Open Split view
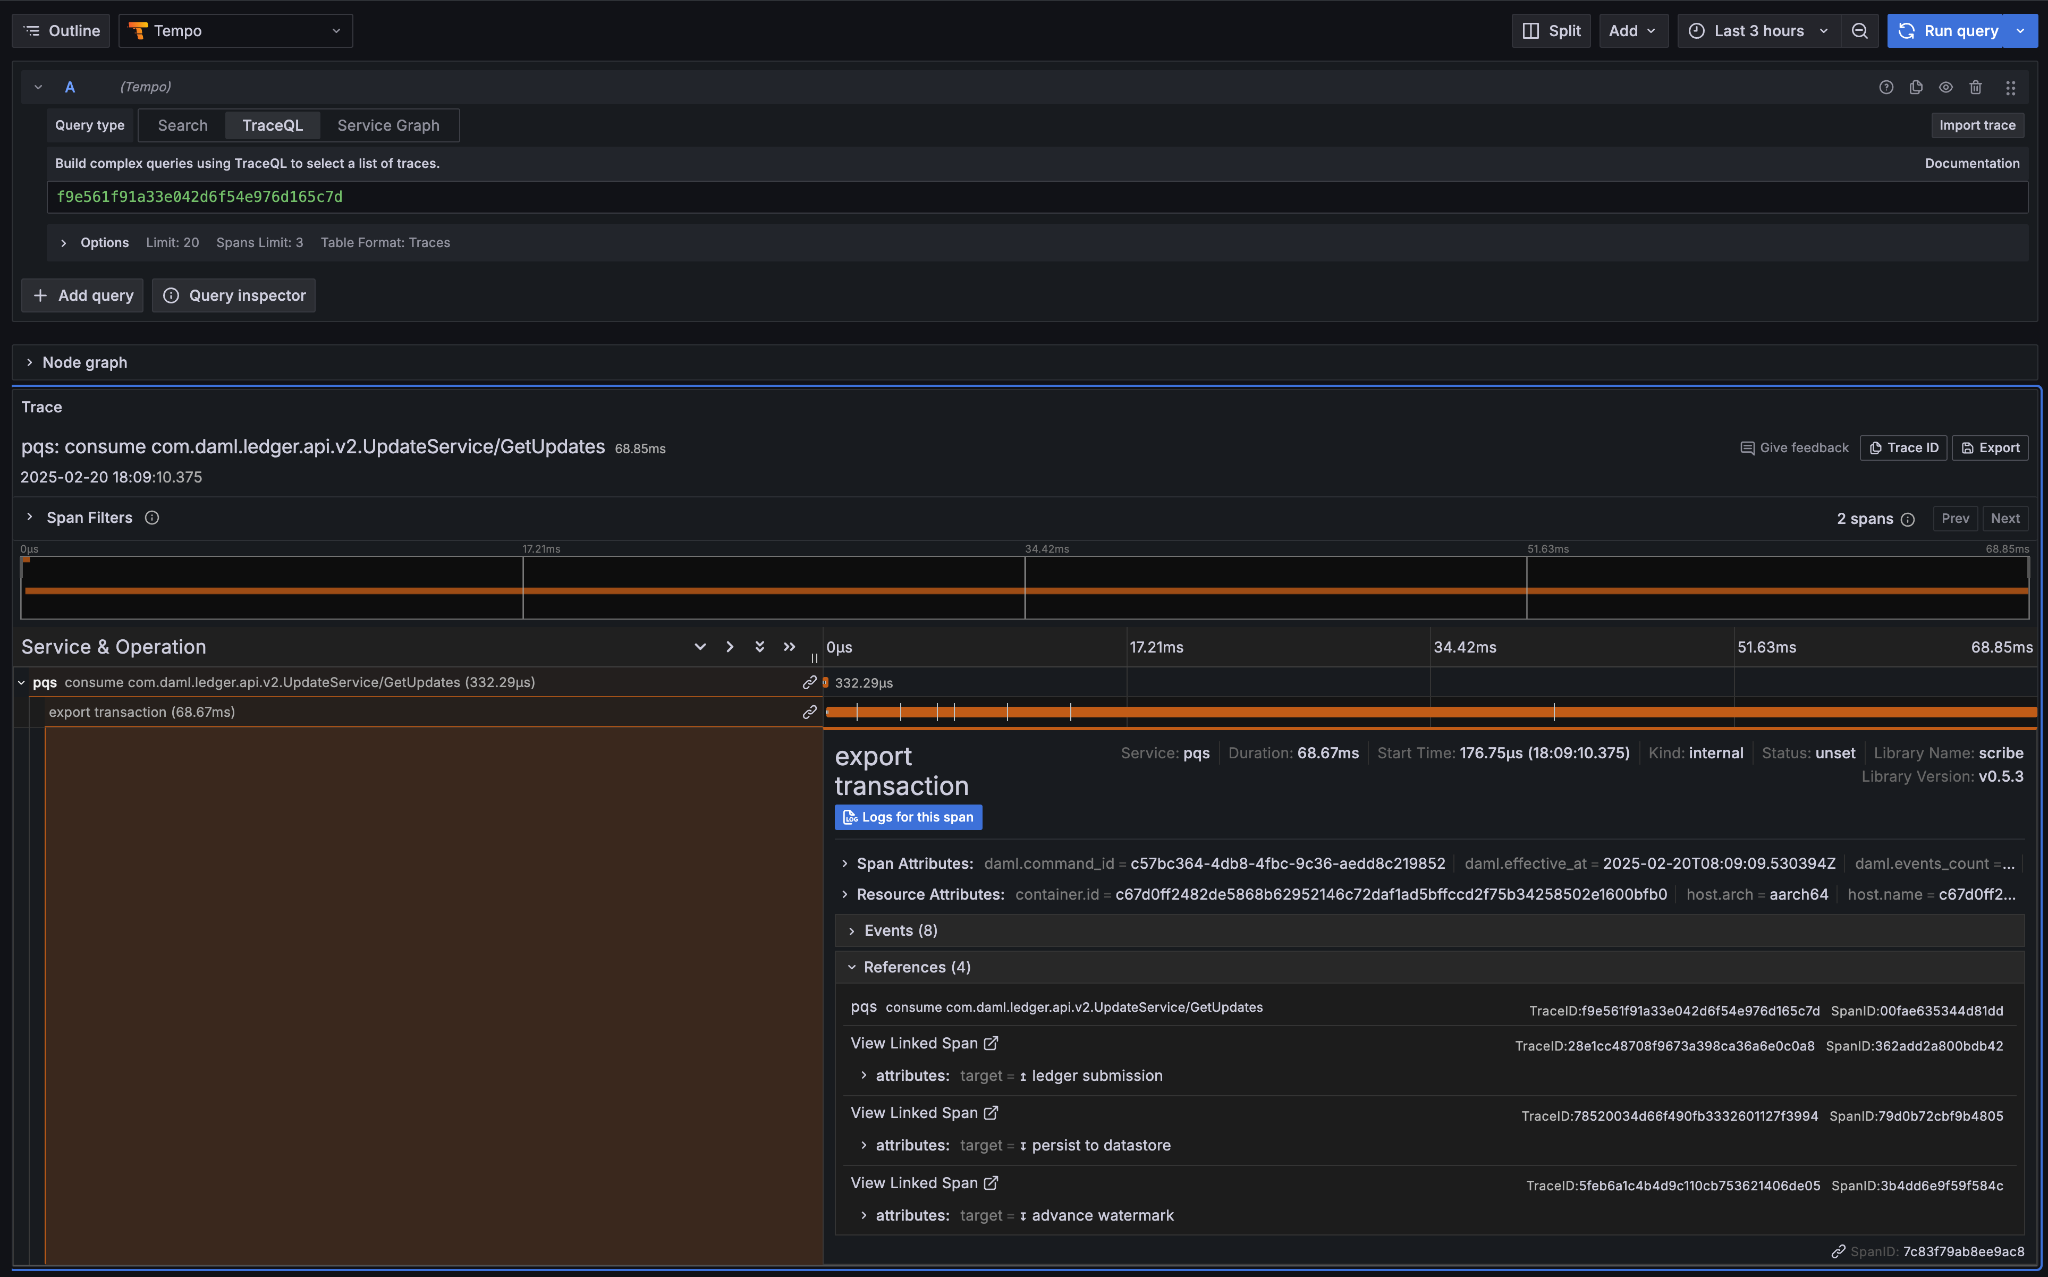The image size is (2048, 1277). point(1550,31)
